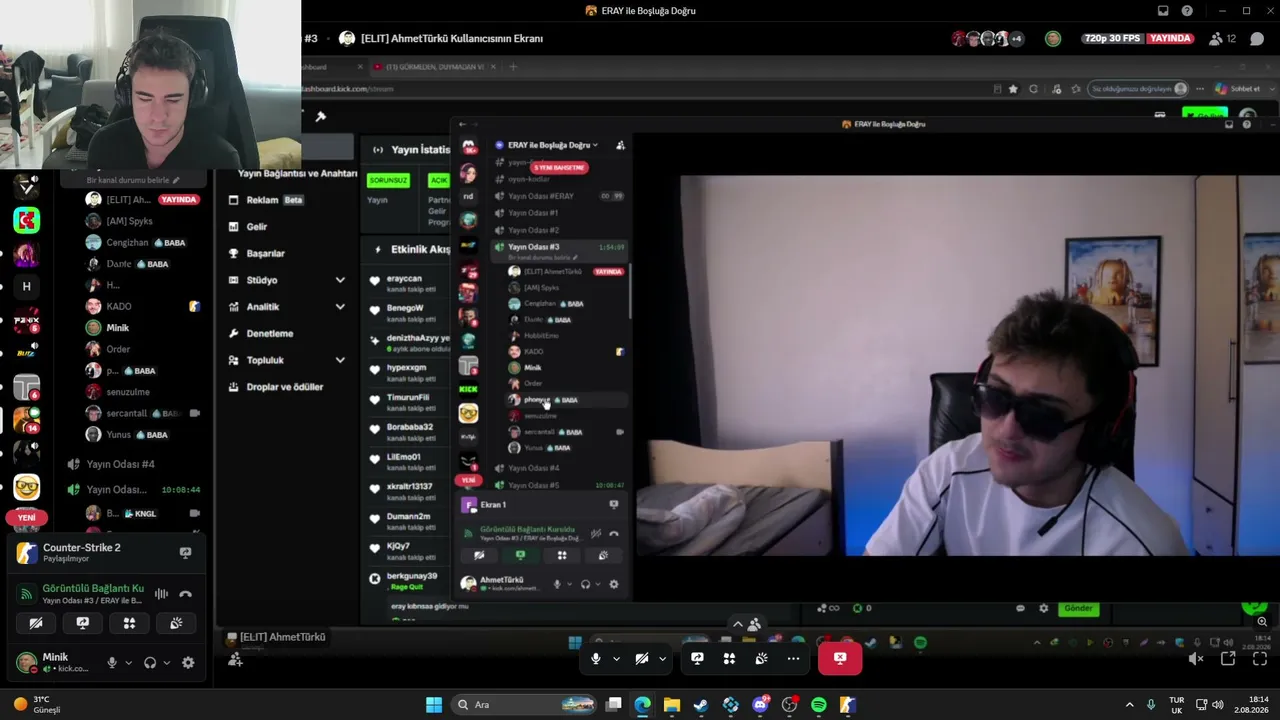Toggle deafen headphones in Discord user panel
This screenshot has height=720, width=1280.
[x=150, y=662]
